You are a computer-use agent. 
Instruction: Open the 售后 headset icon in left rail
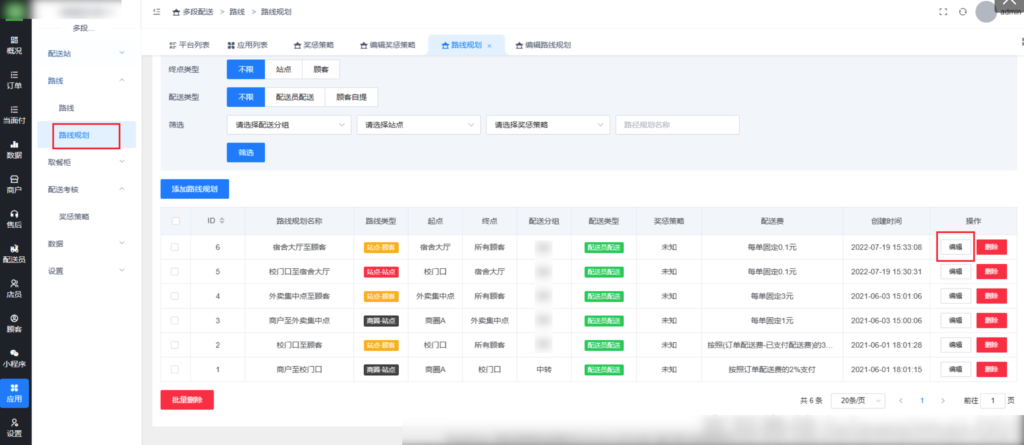14,218
